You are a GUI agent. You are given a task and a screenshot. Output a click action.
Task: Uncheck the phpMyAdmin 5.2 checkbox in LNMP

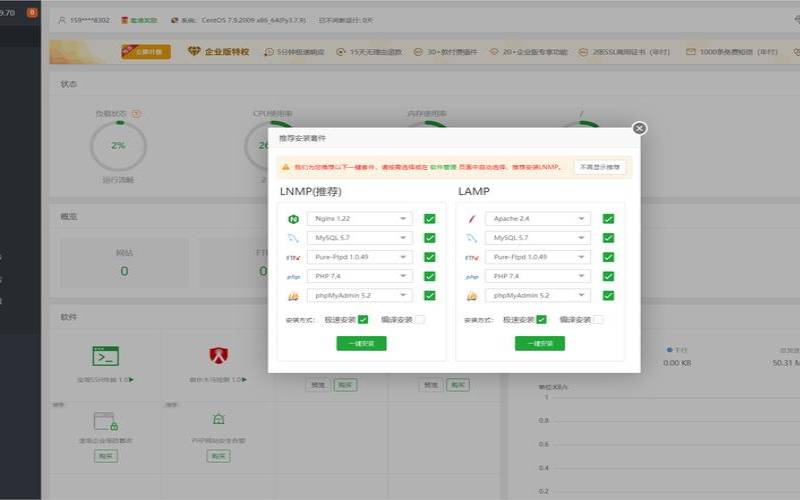[x=430, y=296]
